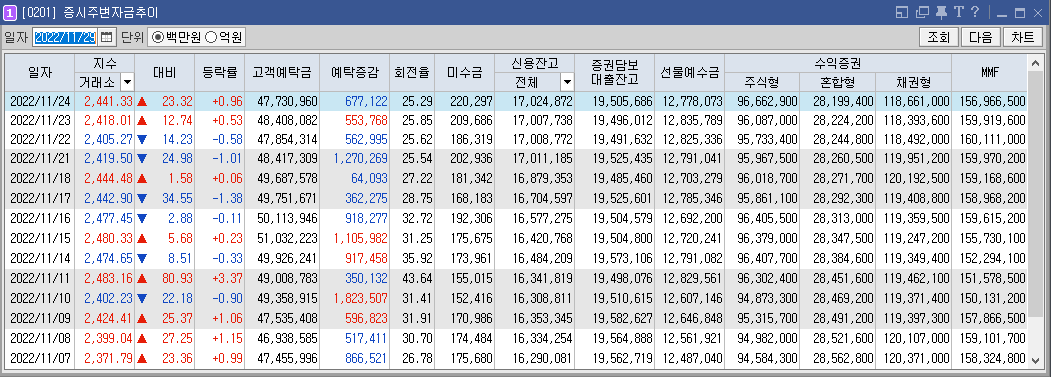Click futures deposit 12,835,789
This screenshot has width=1051, height=377.
693,120
